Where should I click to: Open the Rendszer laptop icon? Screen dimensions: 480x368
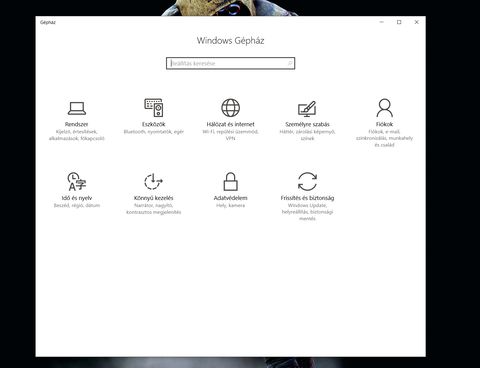pyautogui.click(x=77, y=108)
